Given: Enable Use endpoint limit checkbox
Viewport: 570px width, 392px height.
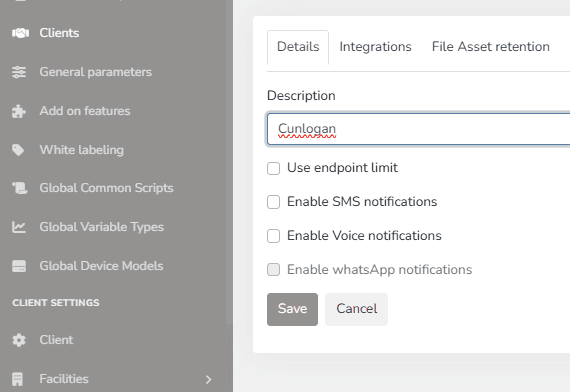Looking at the screenshot, I should (273, 168).
